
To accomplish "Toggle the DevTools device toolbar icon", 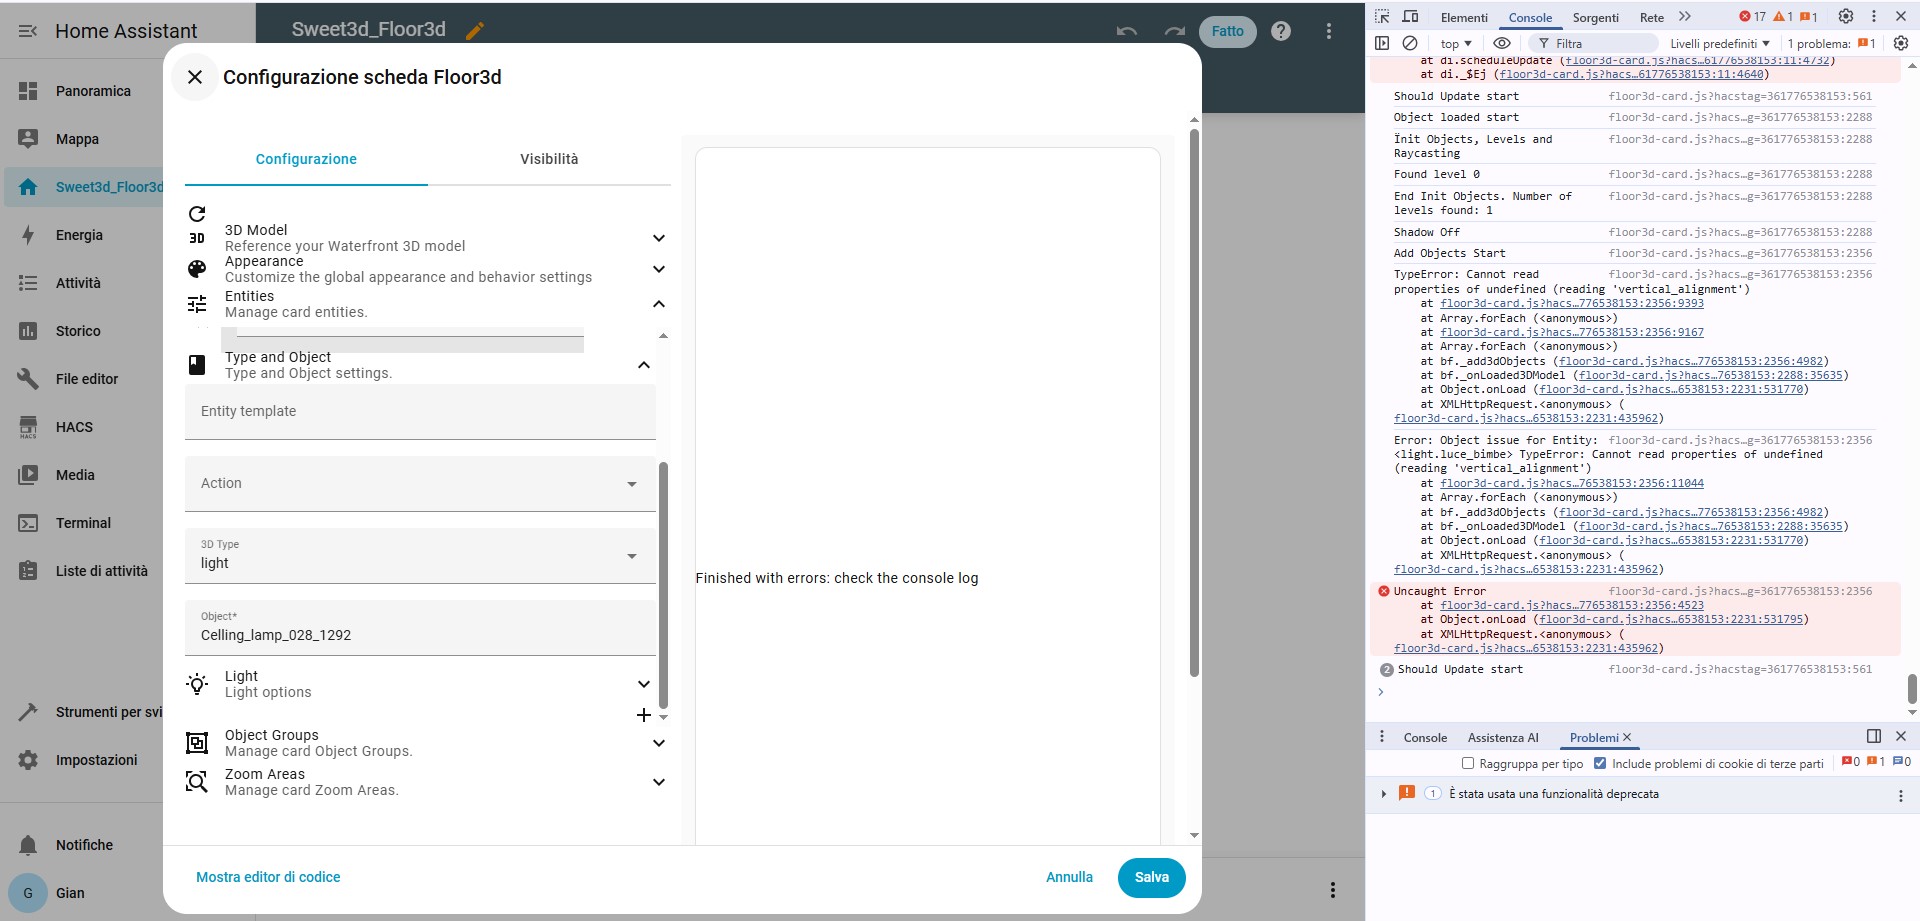I will [x=1410, y=17].
